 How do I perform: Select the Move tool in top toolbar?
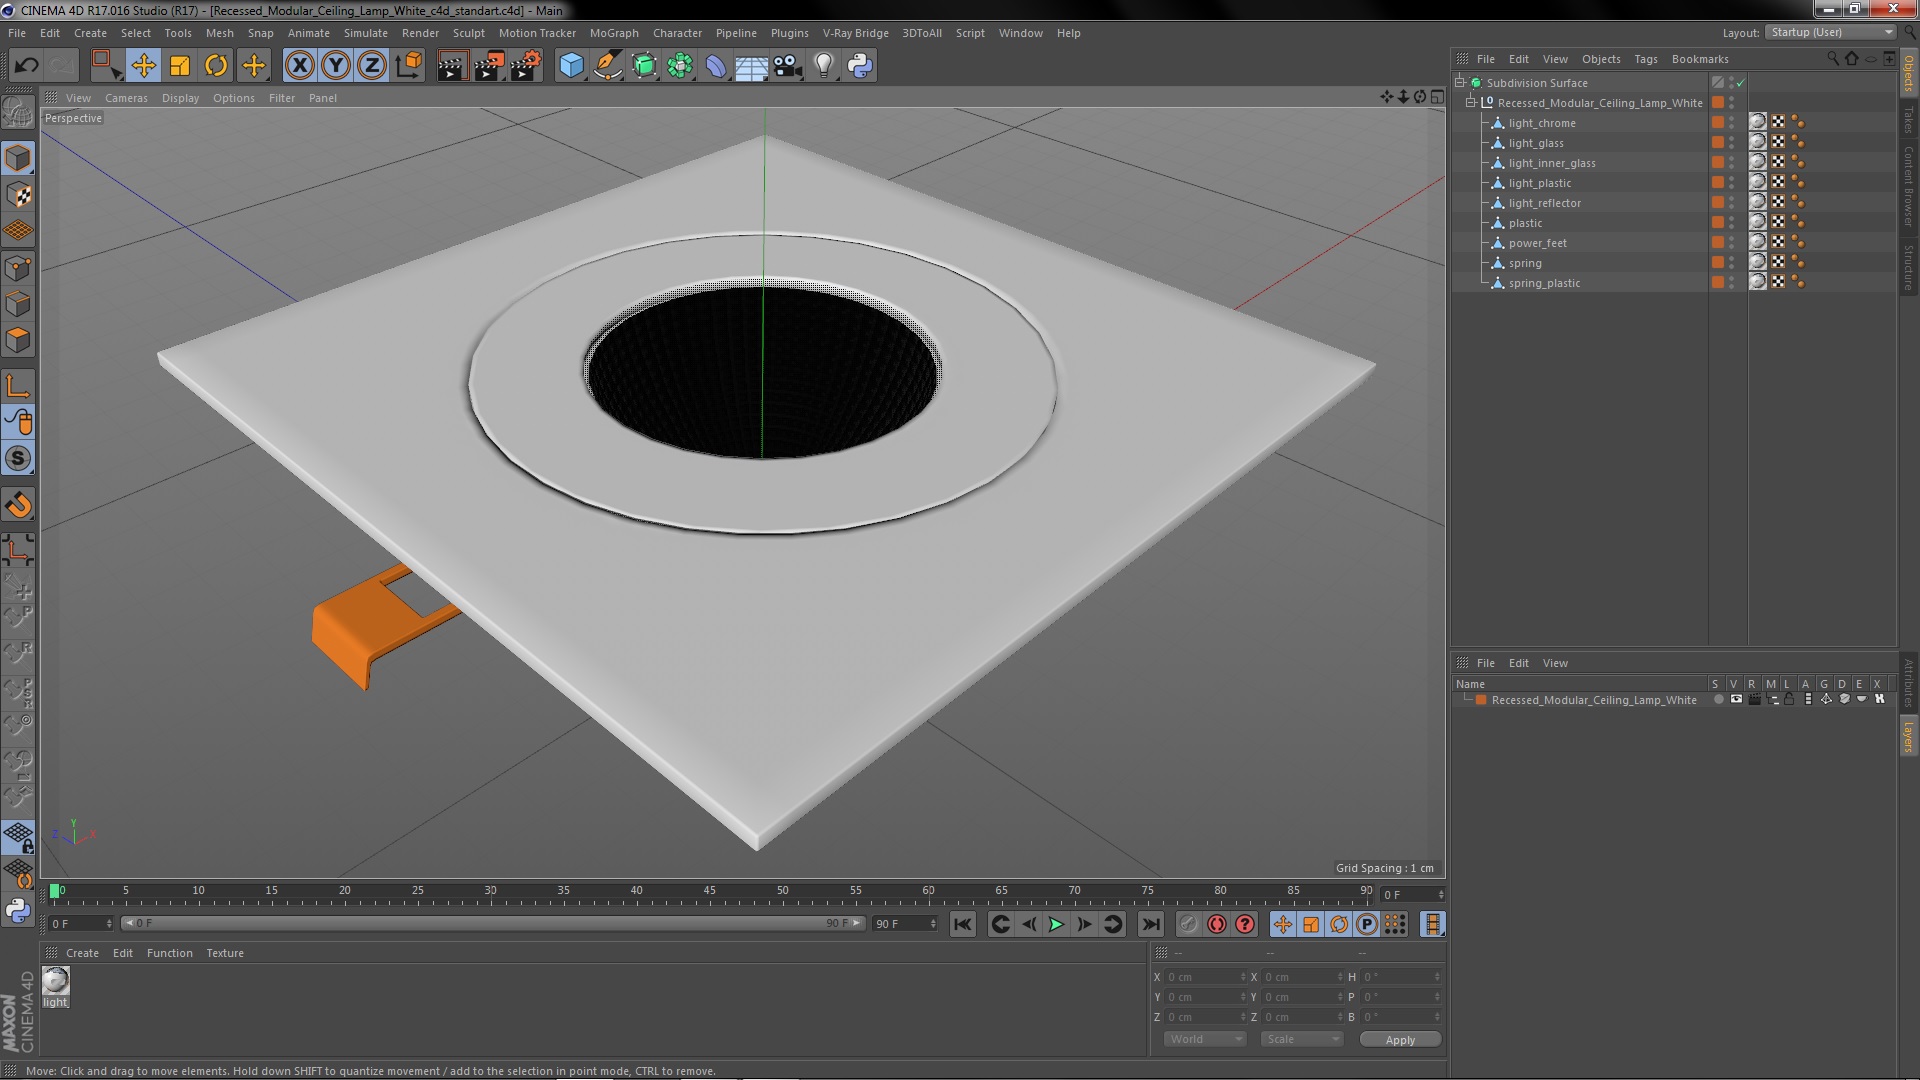pyautogui.click(x=143, y=66)
